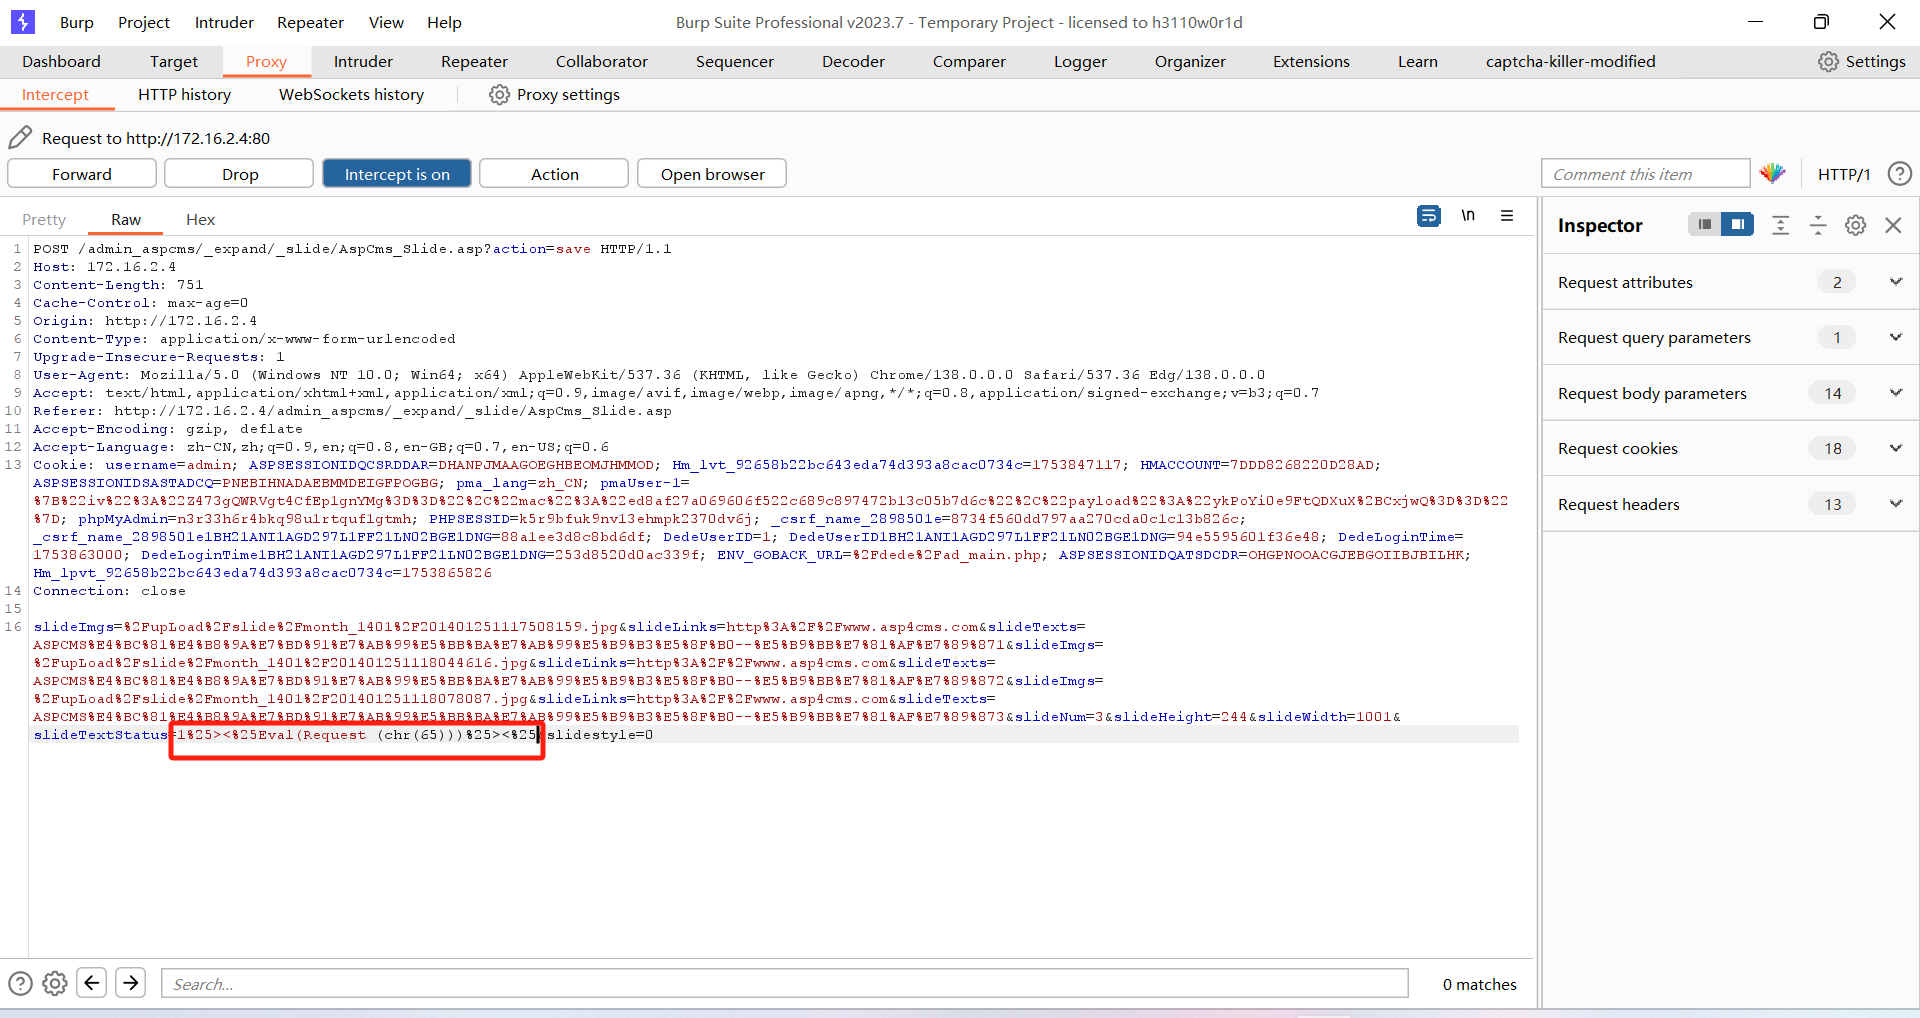Viewport: 1920px width, 1018px height.
Task: Click the Open browser button
Action: pos(712,173)
